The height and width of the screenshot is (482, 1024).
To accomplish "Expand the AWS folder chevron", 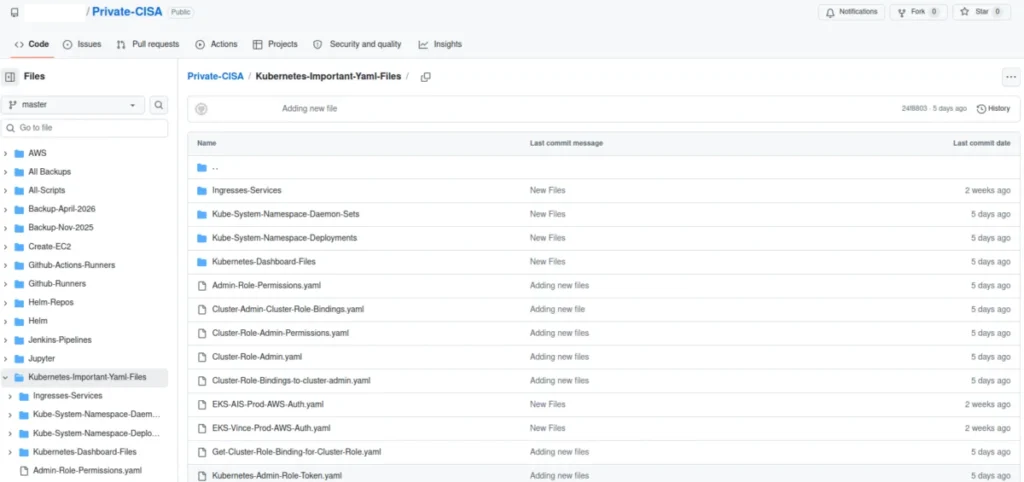I will 6,153.
